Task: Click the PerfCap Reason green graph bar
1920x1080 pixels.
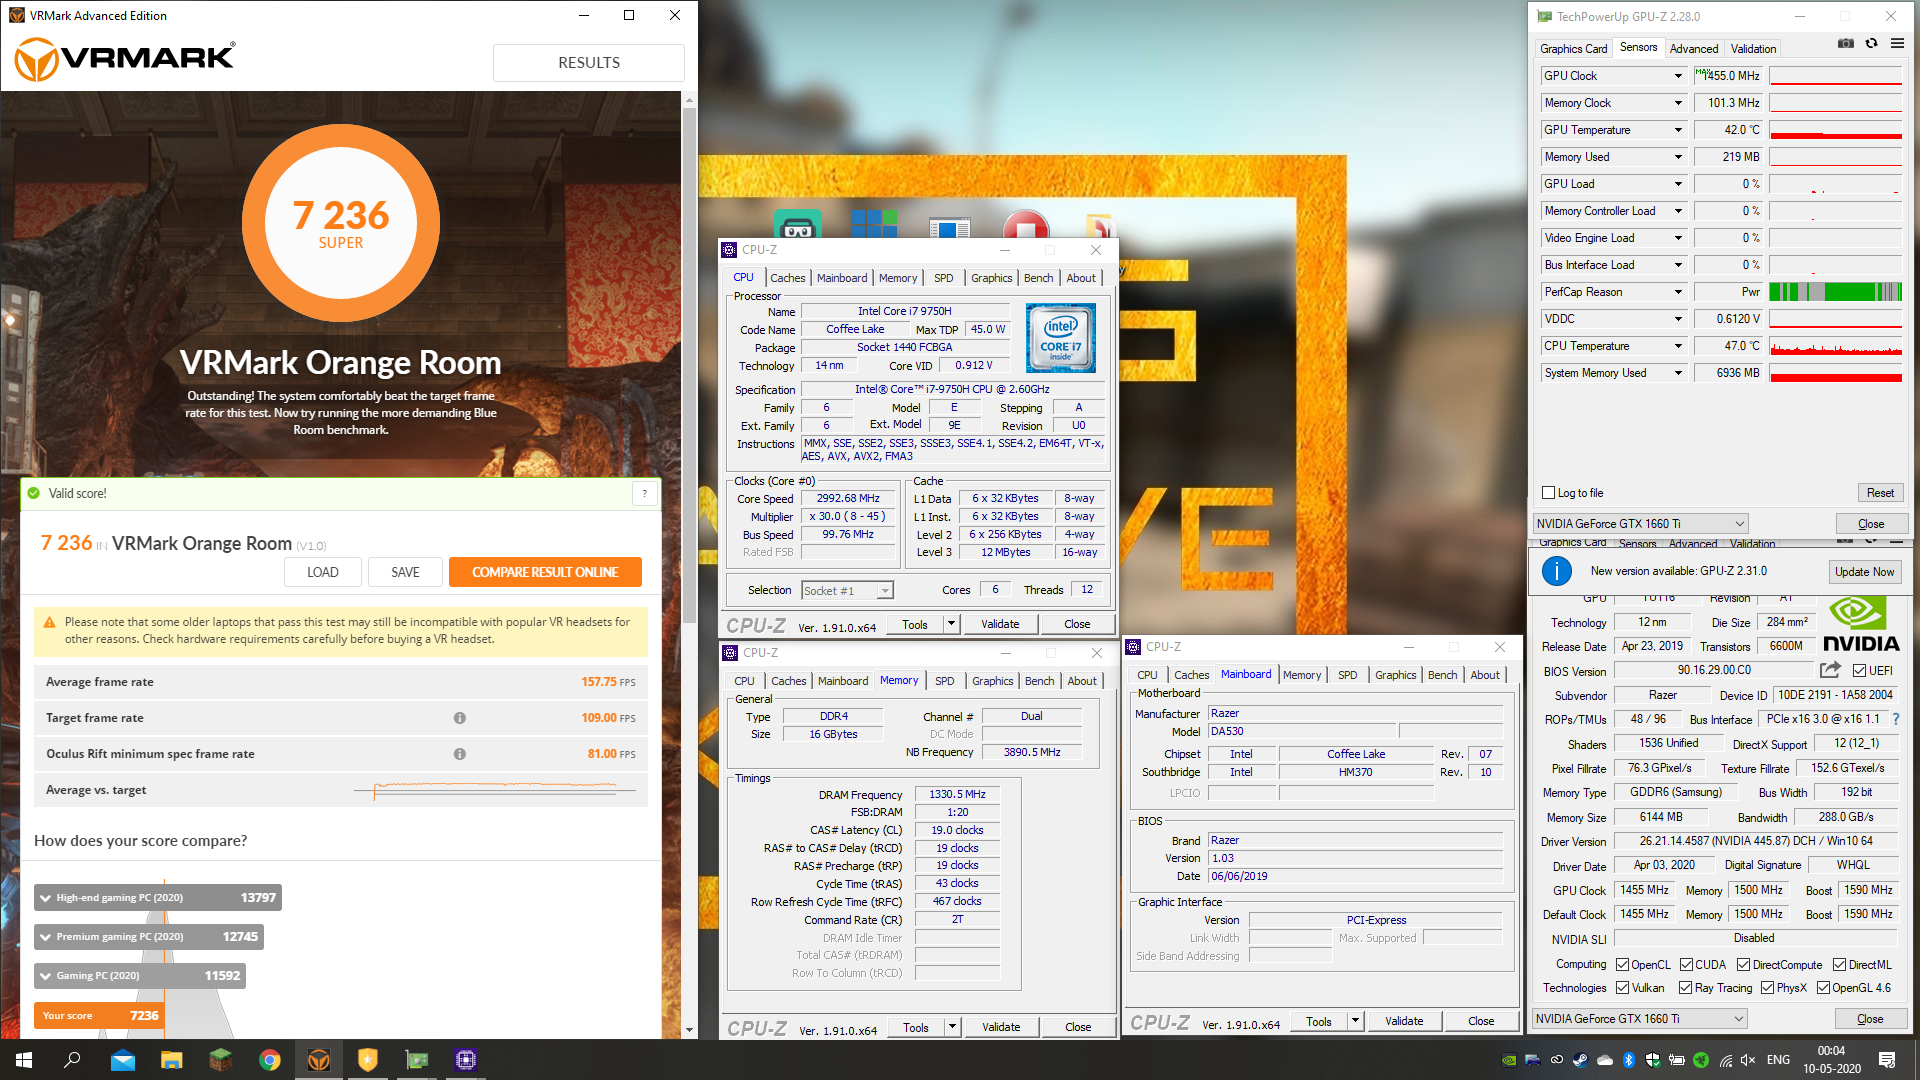Action: coord(1836,292)
